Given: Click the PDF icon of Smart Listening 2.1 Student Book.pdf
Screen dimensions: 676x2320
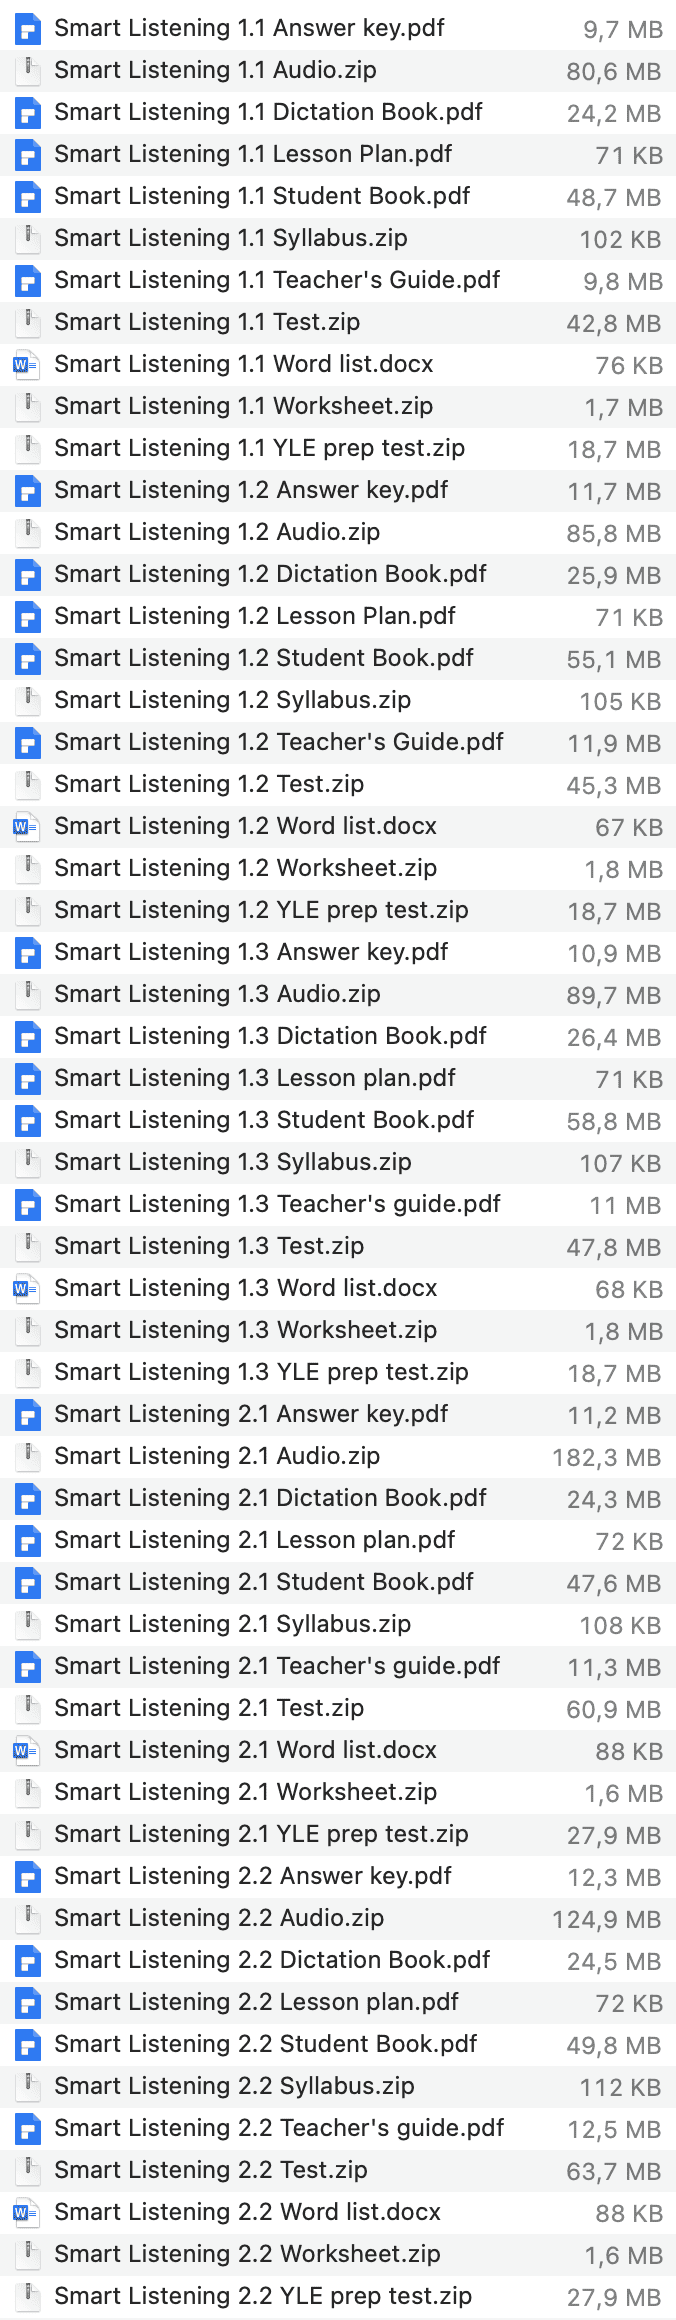Looking at the screenshot, I should coord(28,1583).
